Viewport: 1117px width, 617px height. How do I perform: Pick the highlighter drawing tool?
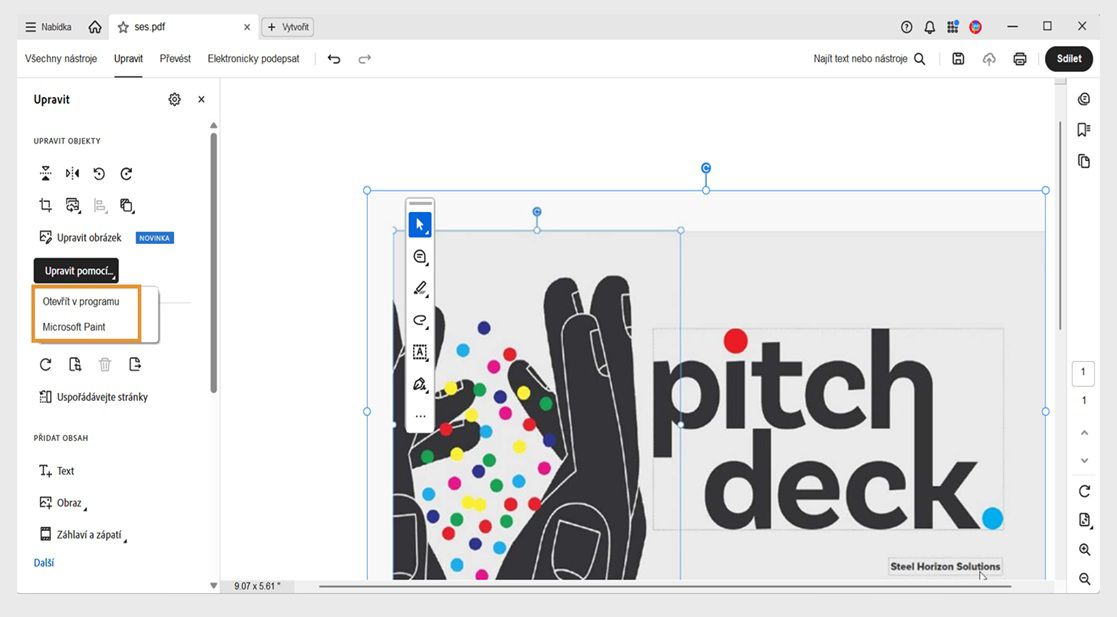pos(420,289)
